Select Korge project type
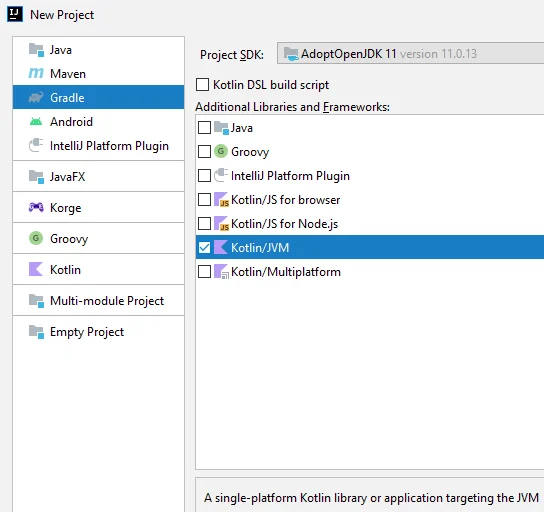 [x=99, y=207]
